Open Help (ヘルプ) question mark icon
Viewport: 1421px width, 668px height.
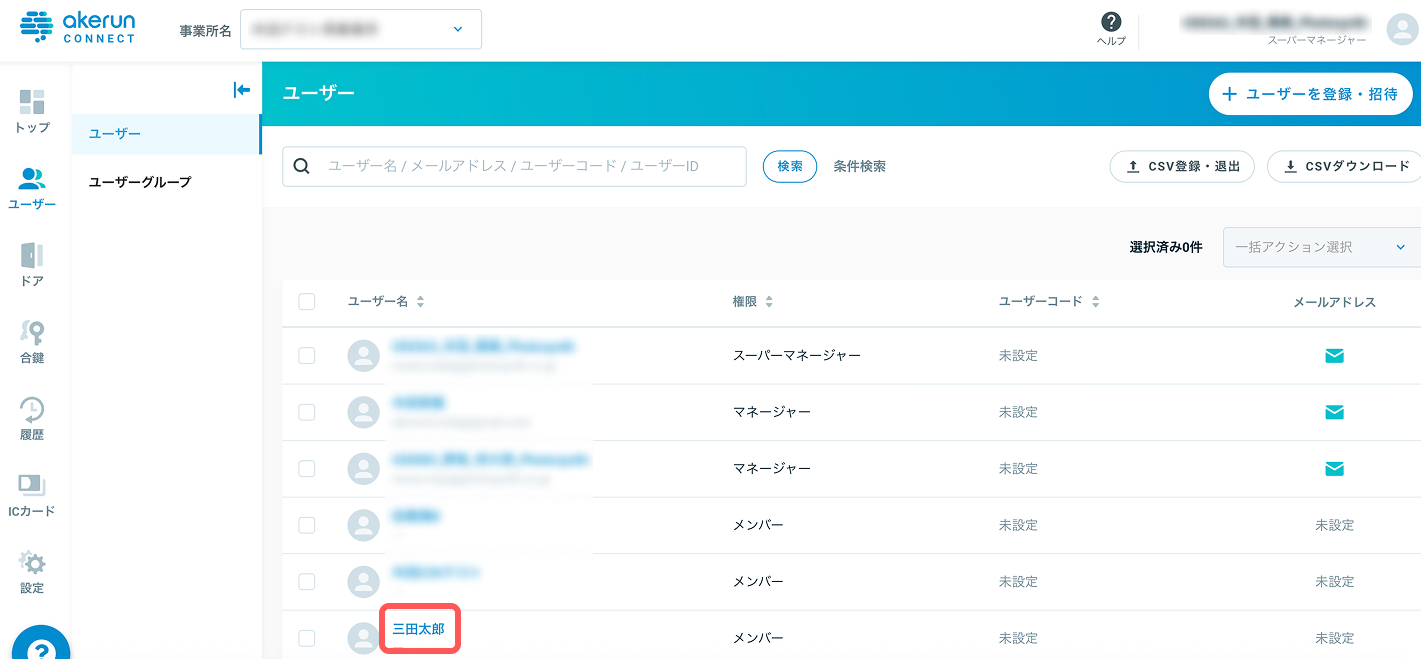click(x=1110, y=23)
